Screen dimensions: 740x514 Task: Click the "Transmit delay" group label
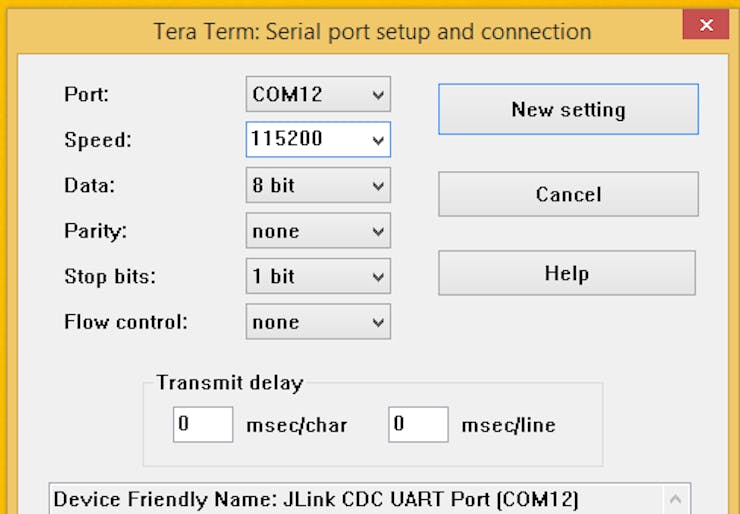coord(230,382)
